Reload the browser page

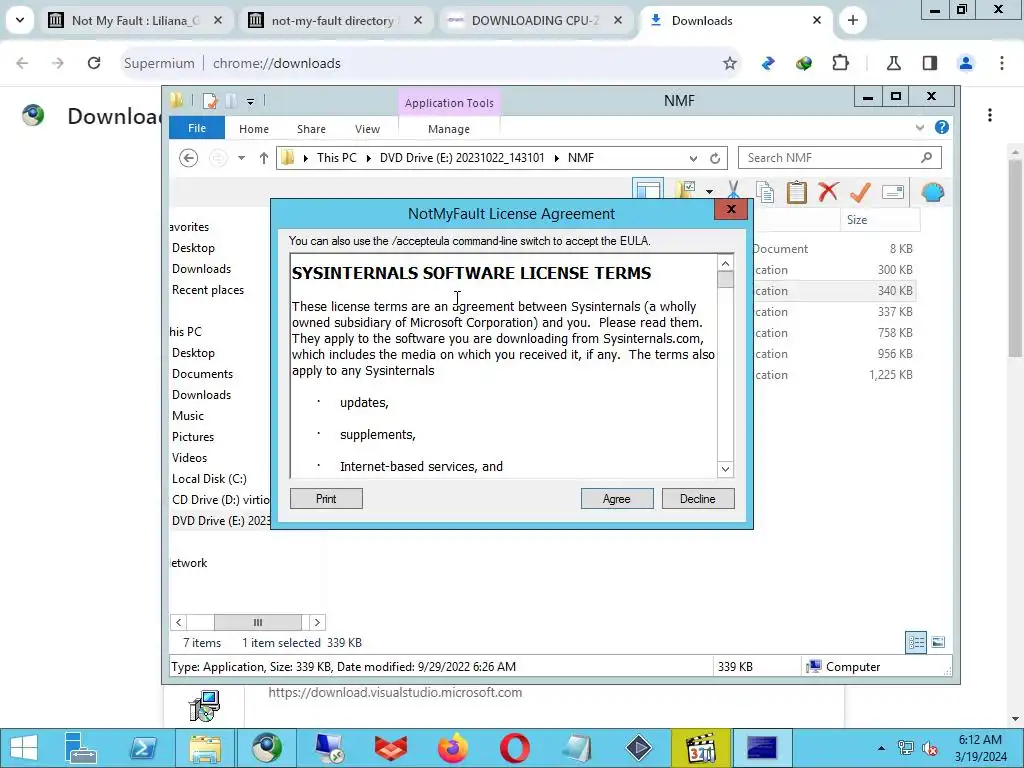94,63
